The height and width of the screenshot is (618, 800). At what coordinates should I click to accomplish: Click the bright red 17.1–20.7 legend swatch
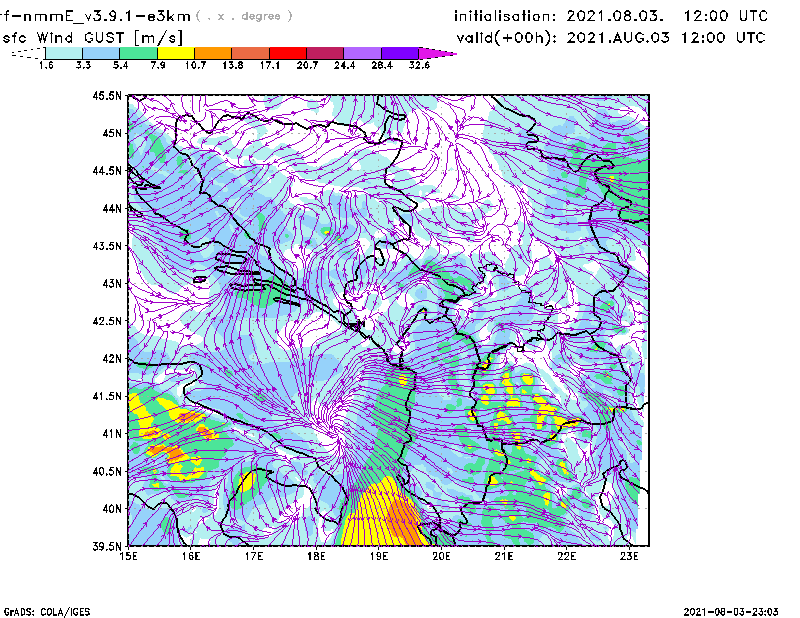(x=288, y=53)
